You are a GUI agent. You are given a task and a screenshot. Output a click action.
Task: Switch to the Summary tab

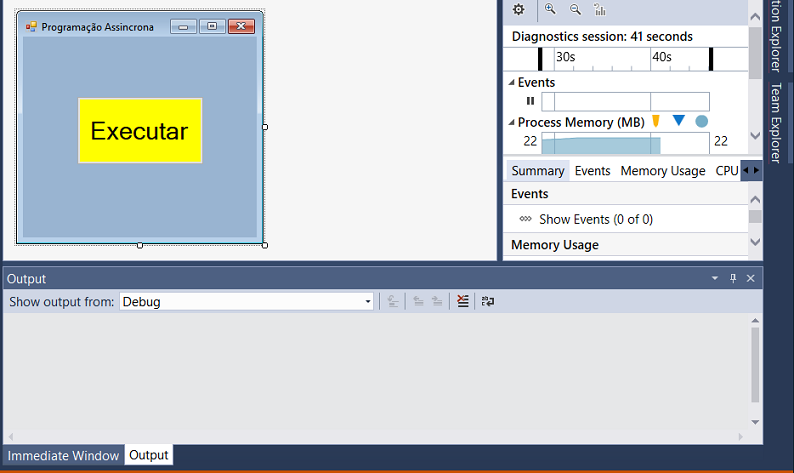[538, 171]
